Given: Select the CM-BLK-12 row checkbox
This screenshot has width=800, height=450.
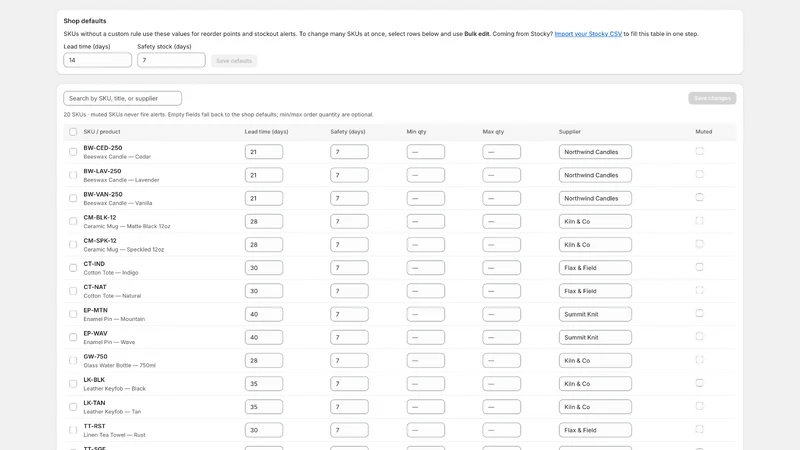Looking at the screenshot, I should 73,221.
